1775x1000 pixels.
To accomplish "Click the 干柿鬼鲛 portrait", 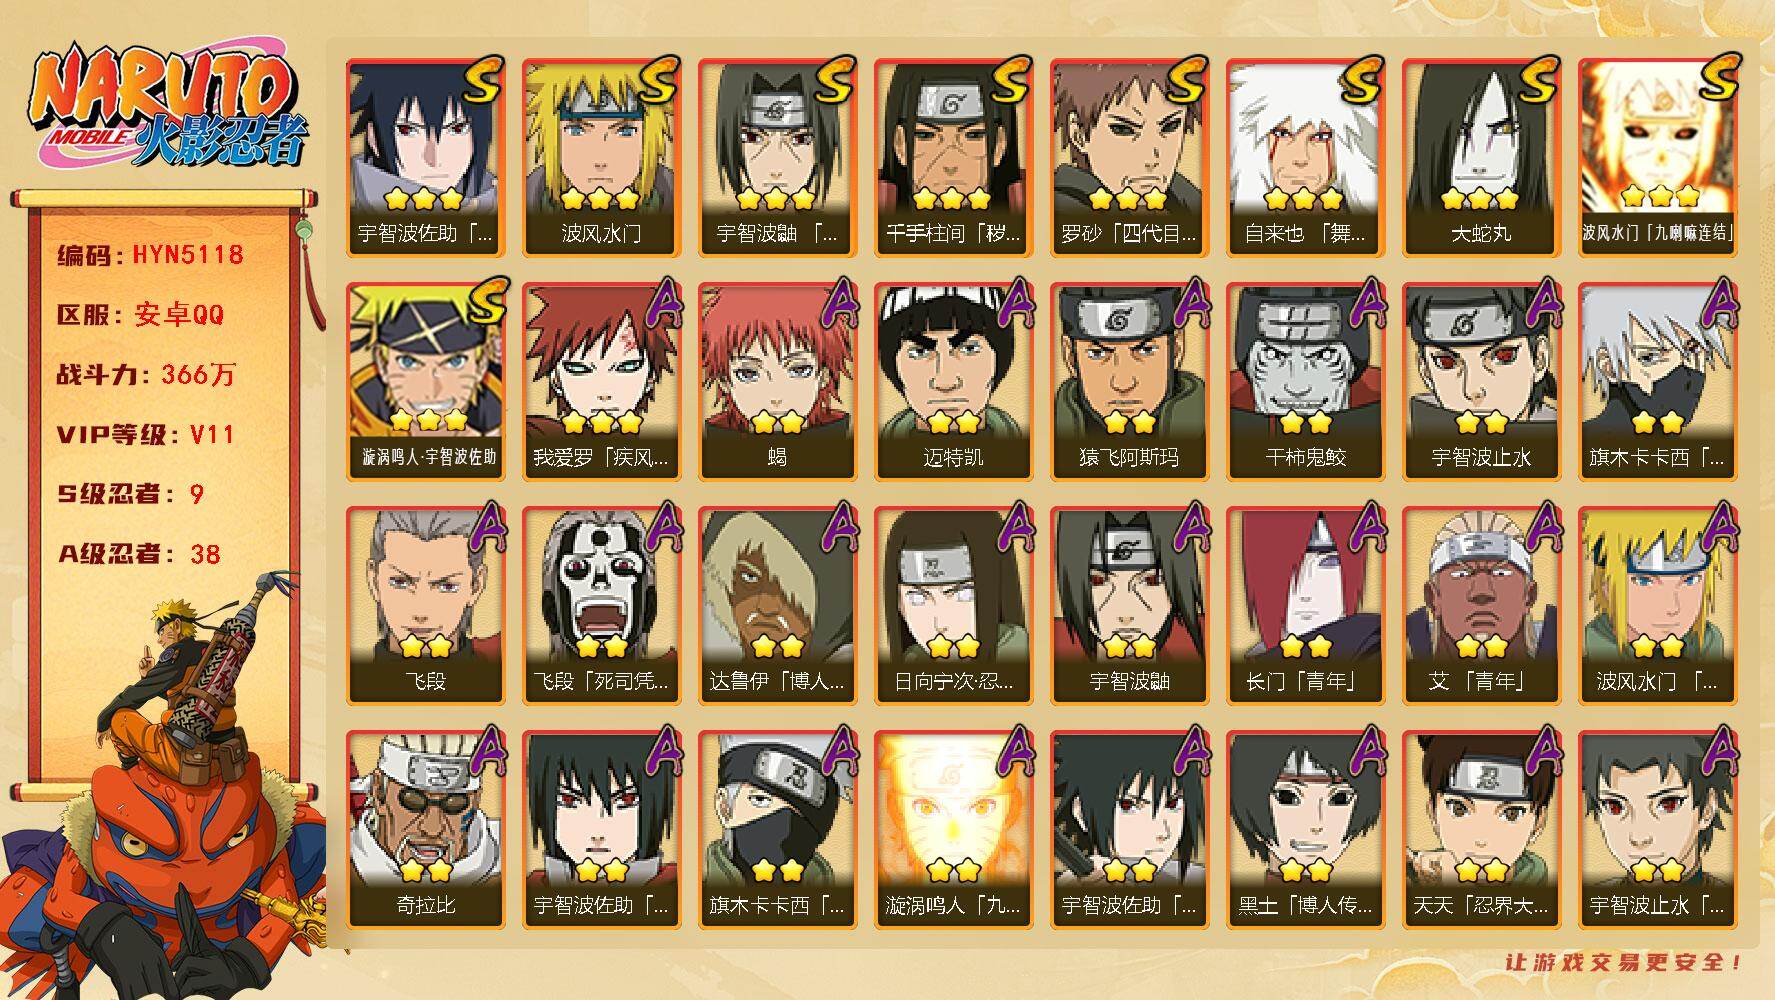I will (1305, 381).
